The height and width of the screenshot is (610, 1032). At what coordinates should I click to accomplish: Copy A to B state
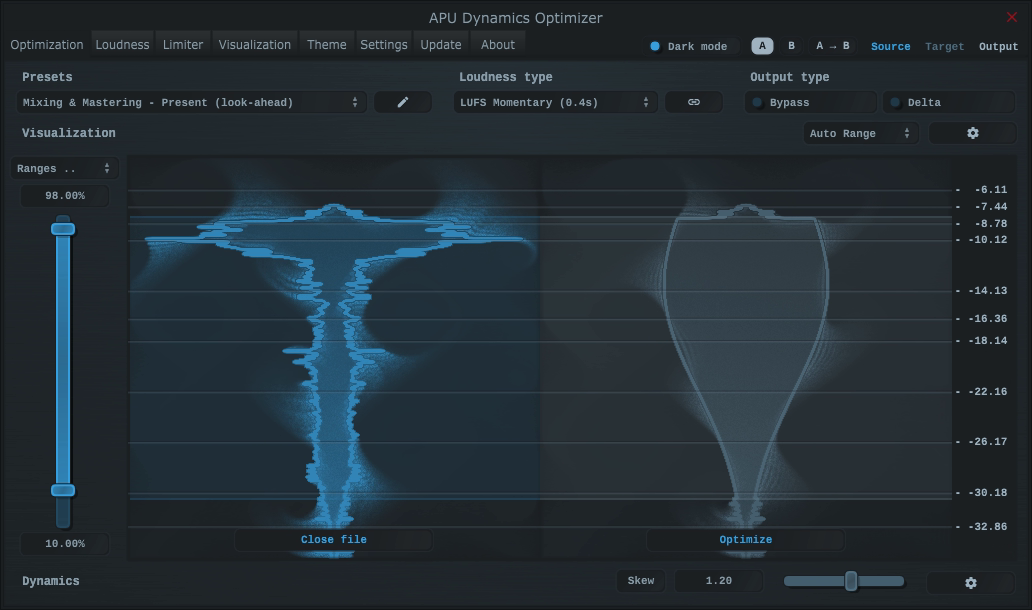pyautogui.click(x=832, y=46)
